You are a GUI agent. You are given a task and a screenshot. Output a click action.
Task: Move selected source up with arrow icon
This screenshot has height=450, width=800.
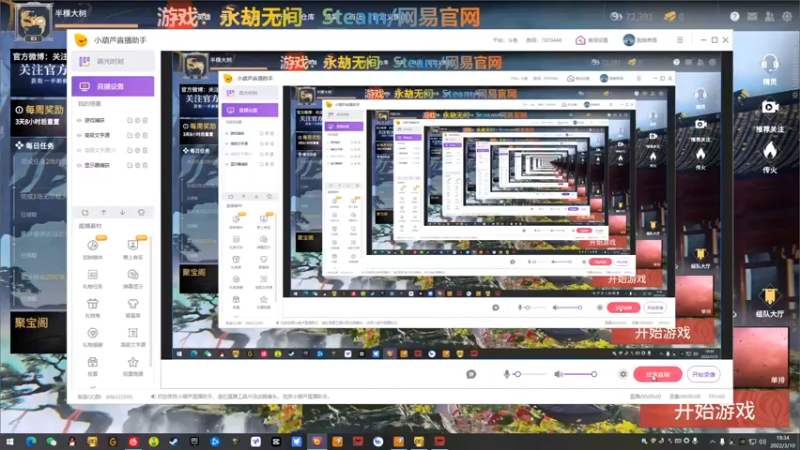(x=104, y=212)
